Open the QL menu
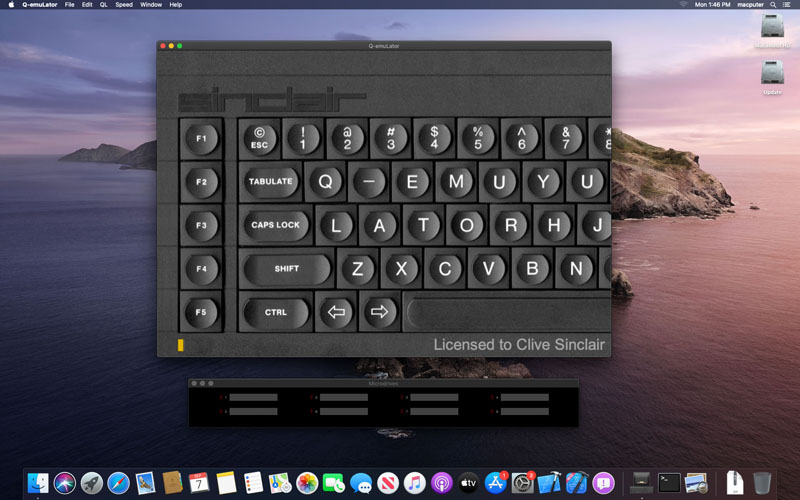 point(104,5)
